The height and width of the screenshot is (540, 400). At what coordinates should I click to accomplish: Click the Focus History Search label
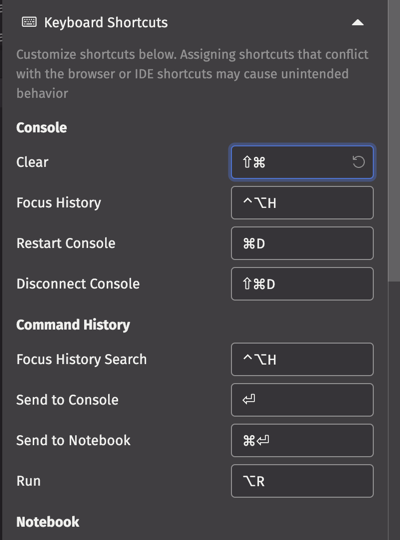click(x=81, y=359)
